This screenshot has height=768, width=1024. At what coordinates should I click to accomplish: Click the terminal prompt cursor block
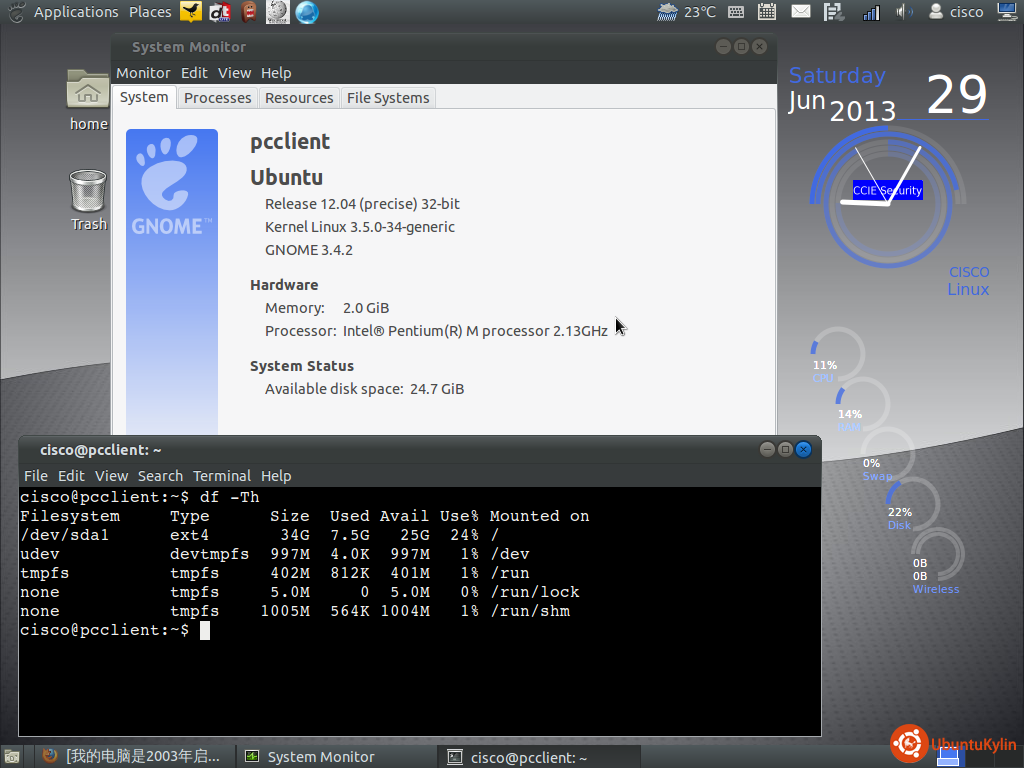point(205,630)
